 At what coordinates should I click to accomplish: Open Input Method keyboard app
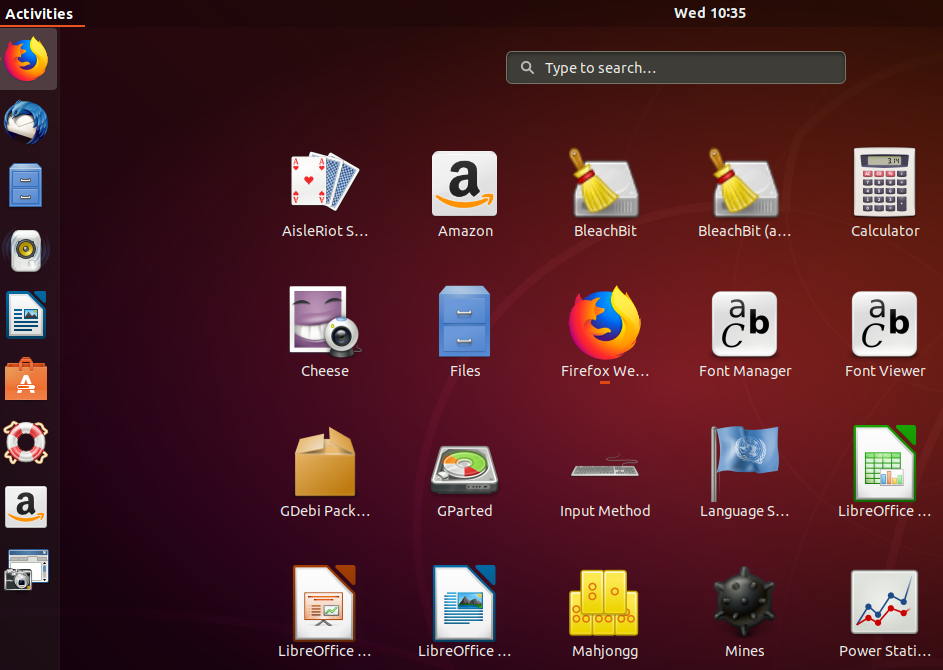coord(605,484)
